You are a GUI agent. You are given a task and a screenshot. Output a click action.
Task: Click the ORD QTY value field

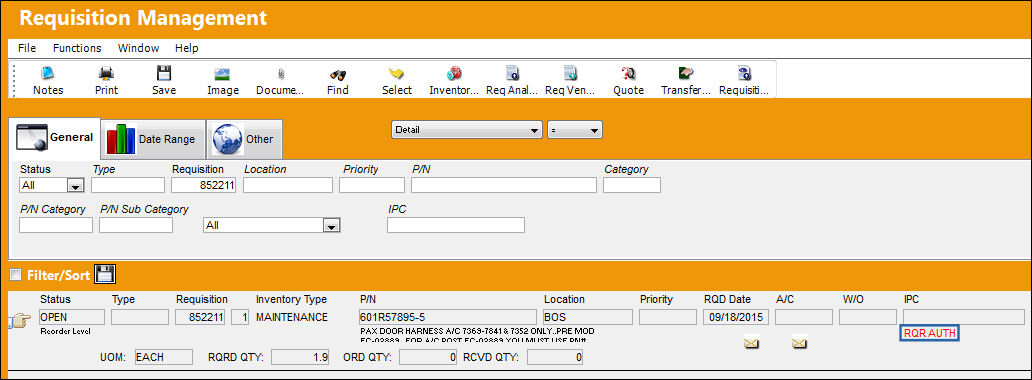(428, 357)
